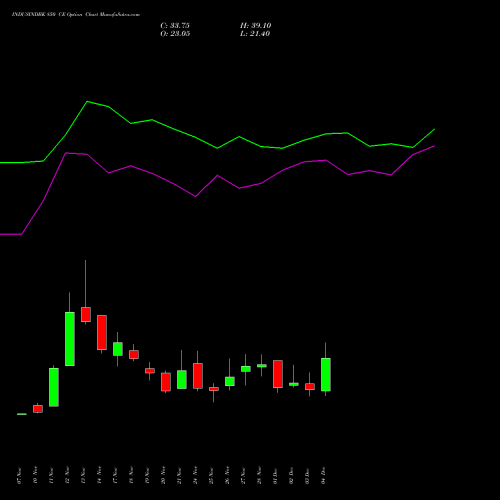Click the tall green candle for 12 Nov

click(70, 339)
